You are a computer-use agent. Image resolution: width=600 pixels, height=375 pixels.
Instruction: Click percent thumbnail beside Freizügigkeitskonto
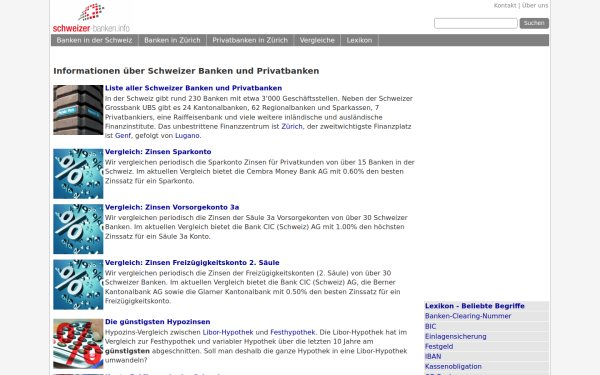(78, 285)
